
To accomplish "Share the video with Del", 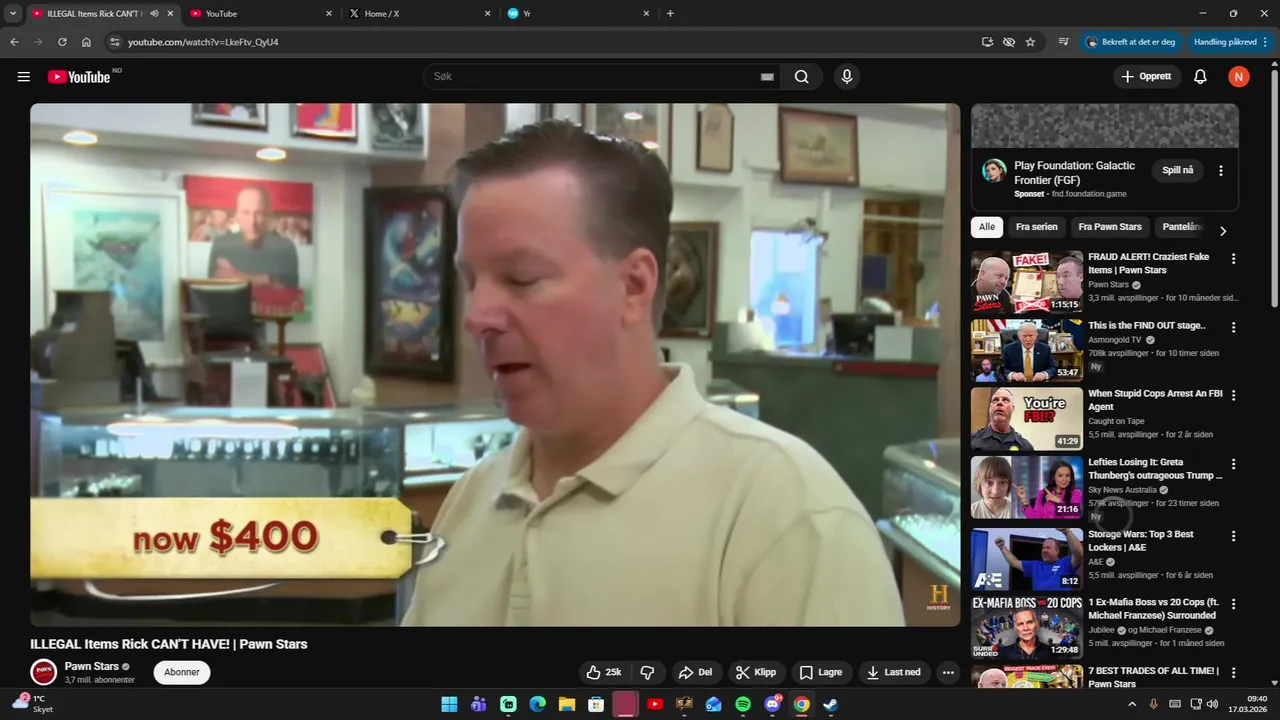I will (x=695, y=672).
